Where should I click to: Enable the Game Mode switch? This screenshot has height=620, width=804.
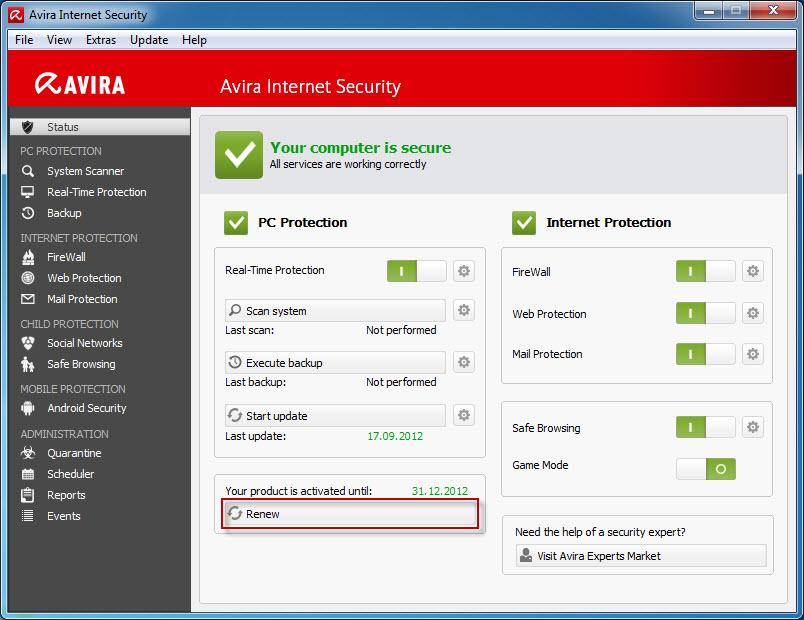pos(706,469)
